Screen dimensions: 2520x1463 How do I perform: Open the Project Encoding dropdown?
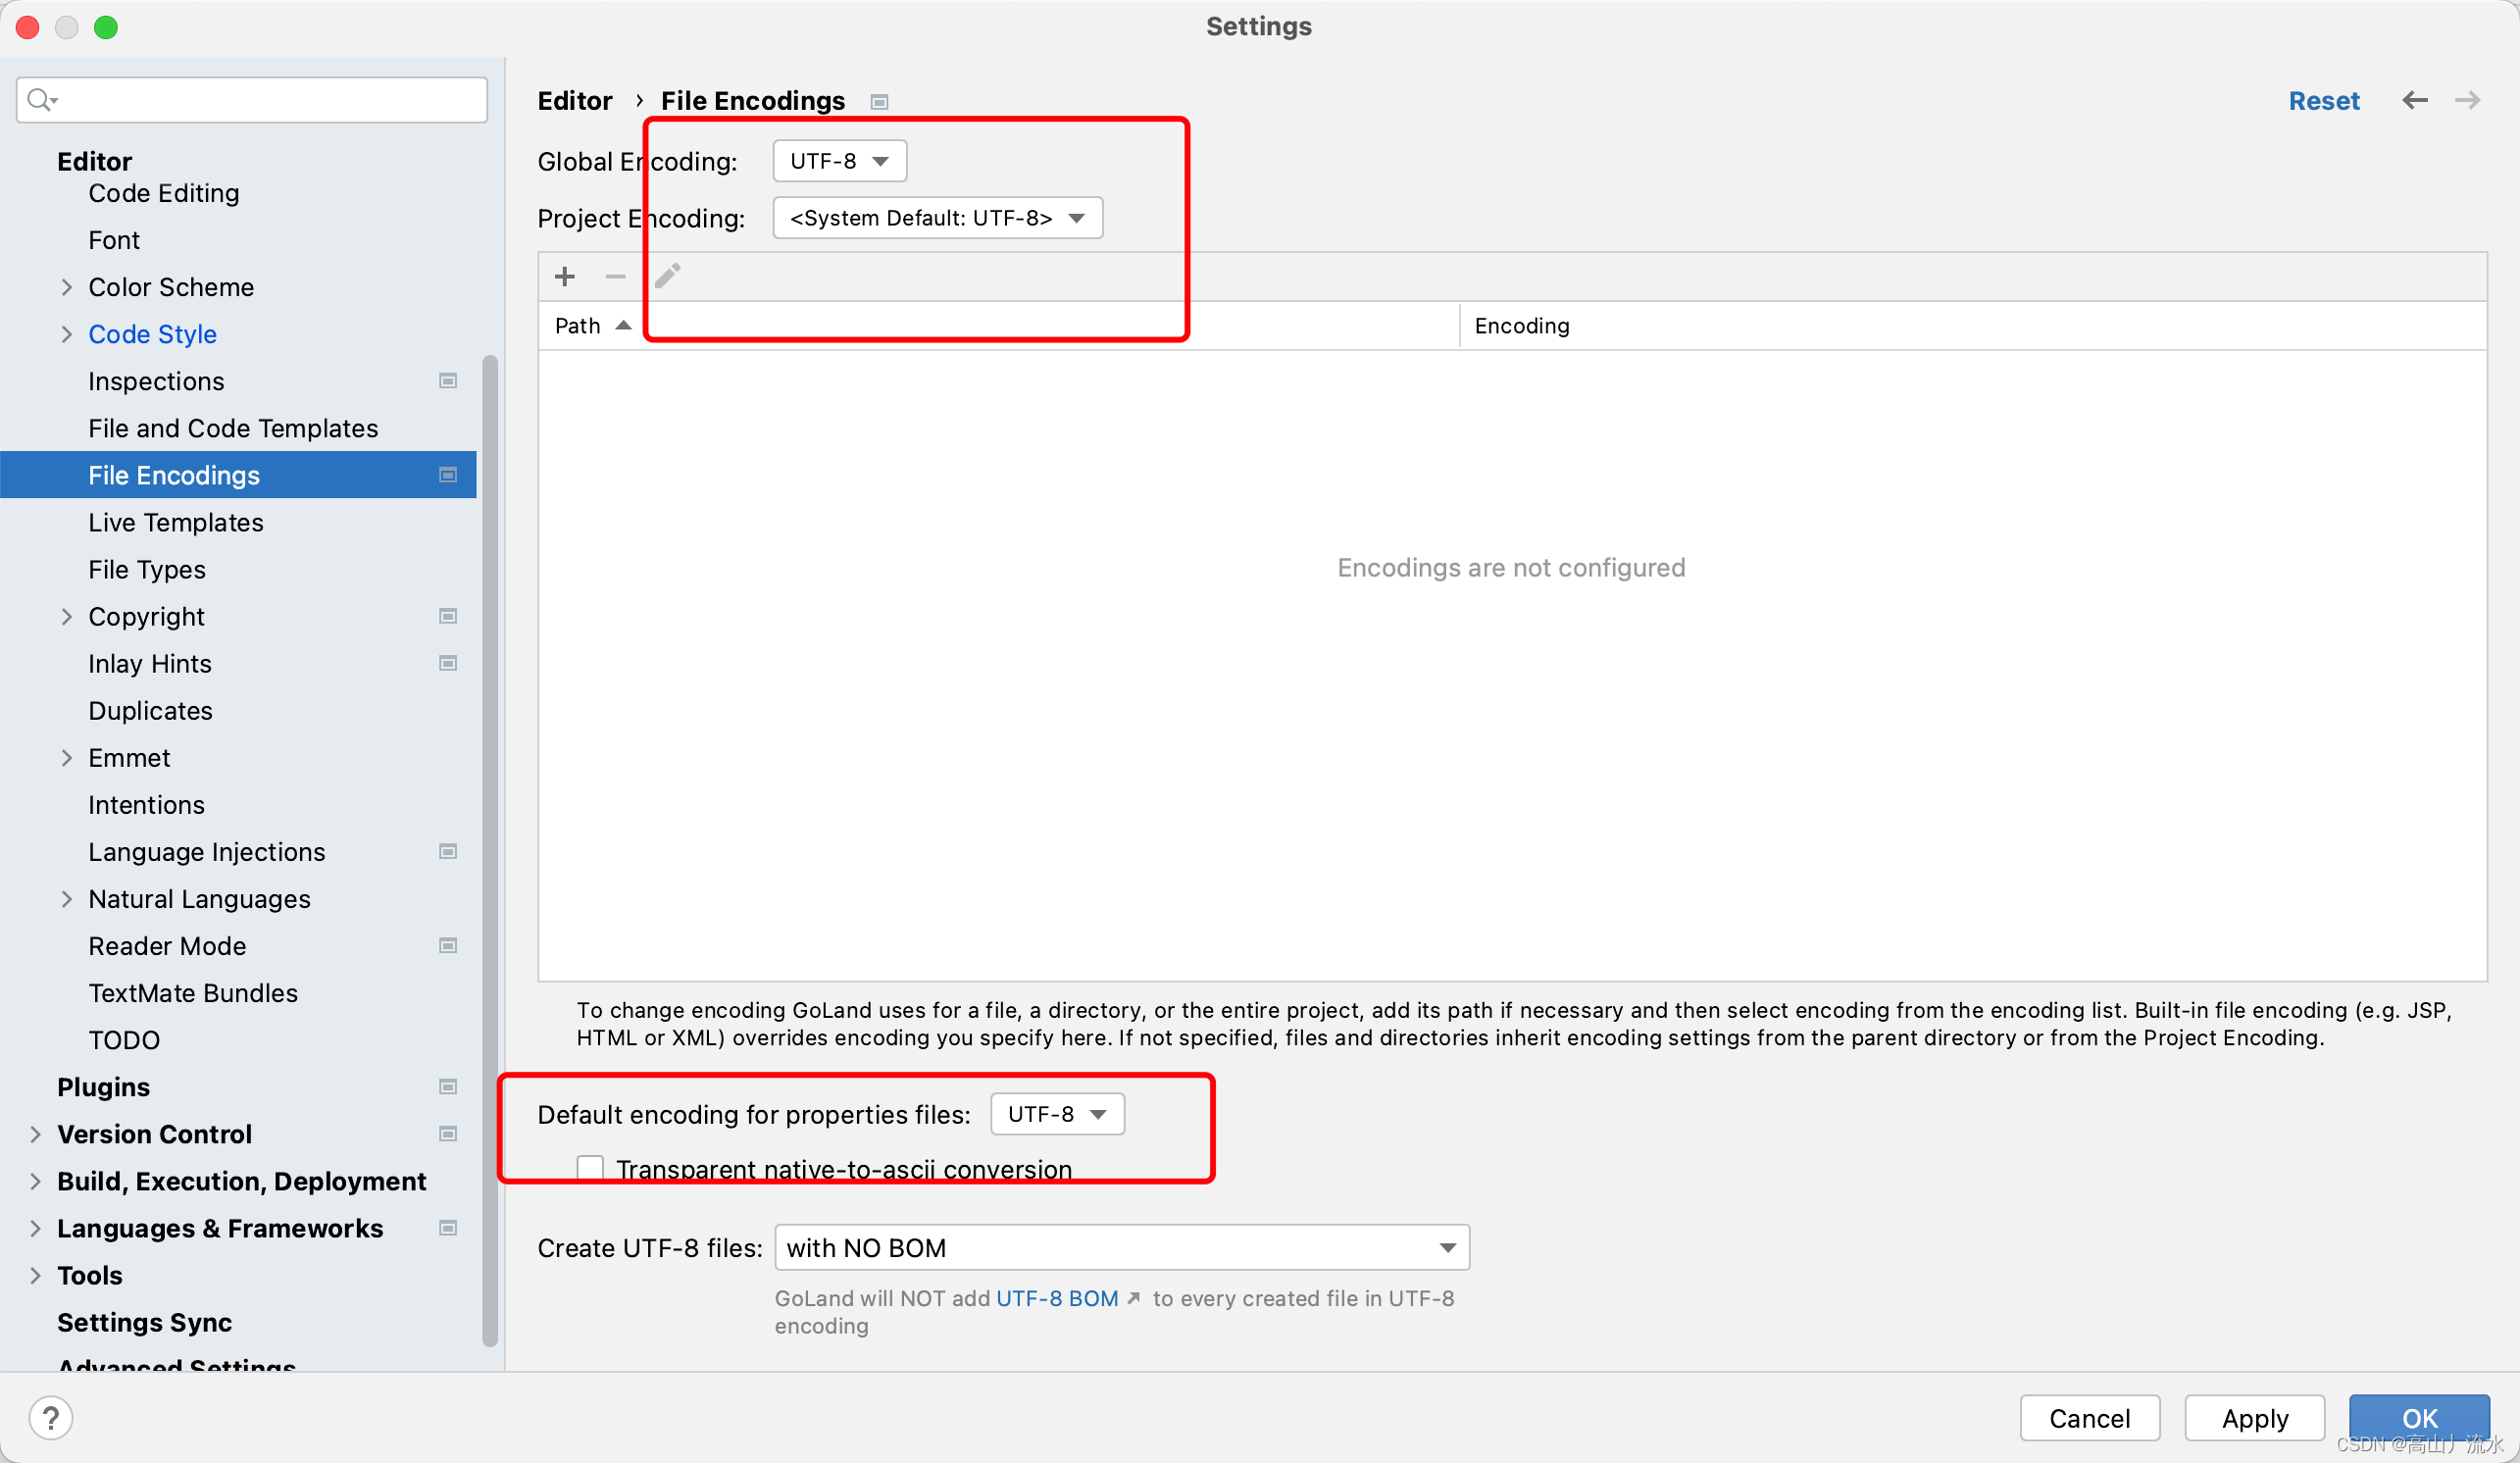click(937, 218)
